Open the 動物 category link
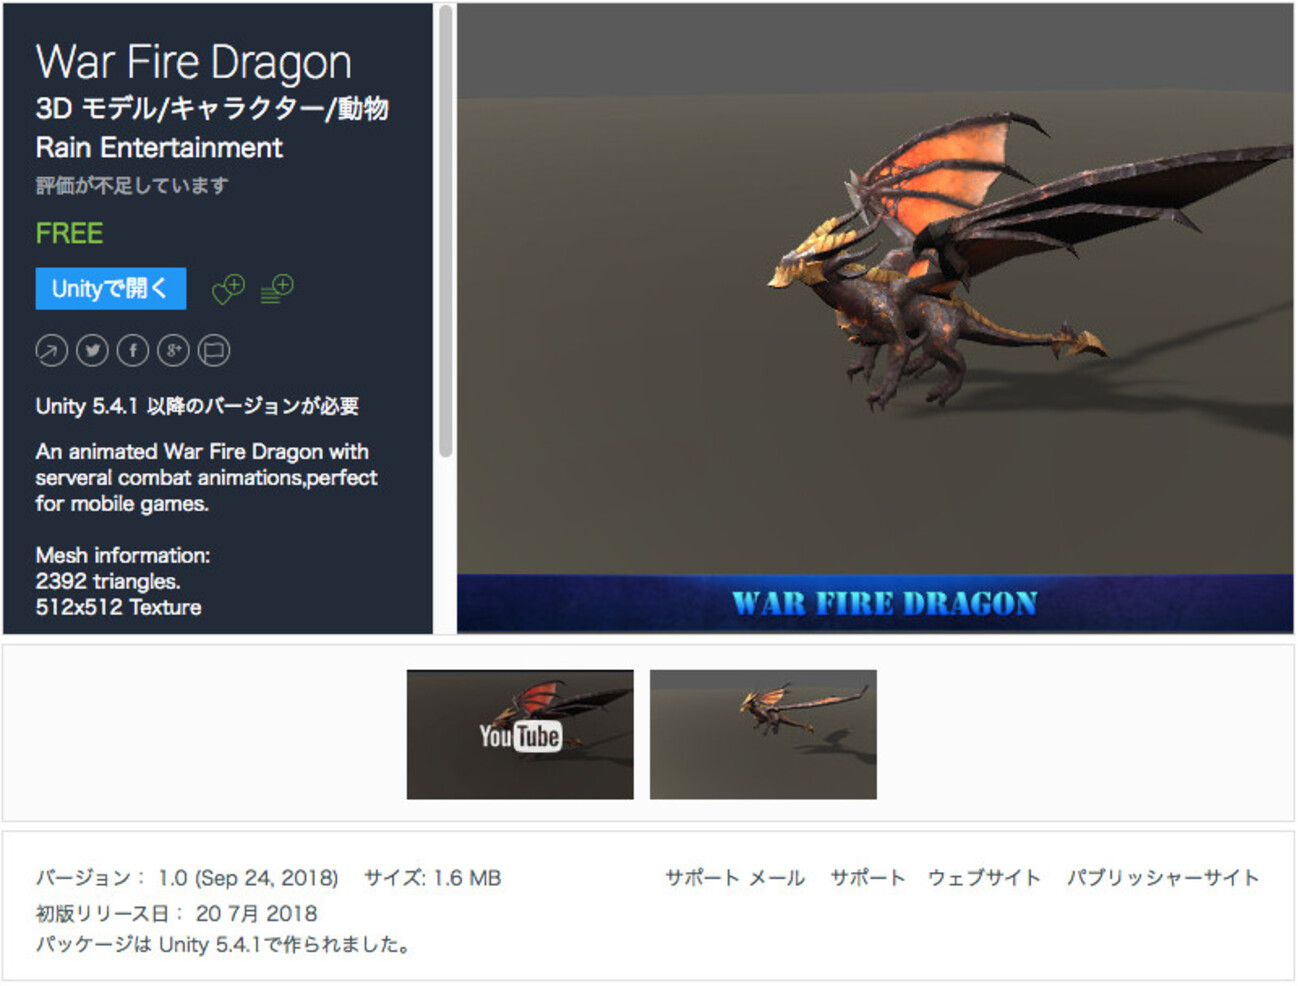 pyautogui.click(x=362, y=108)
